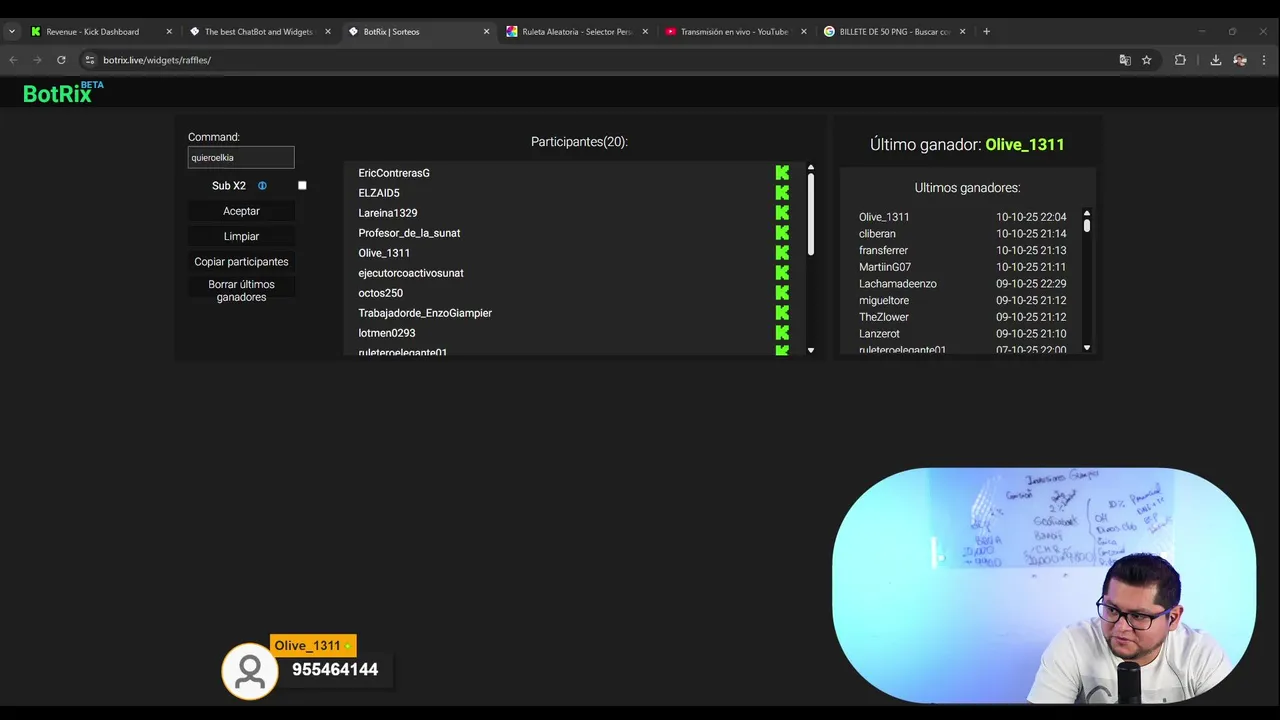Viewport: 1280px width, 720px height.
Task: Click past winner Lachamadeenzo
Action: [x=898, y=284]
